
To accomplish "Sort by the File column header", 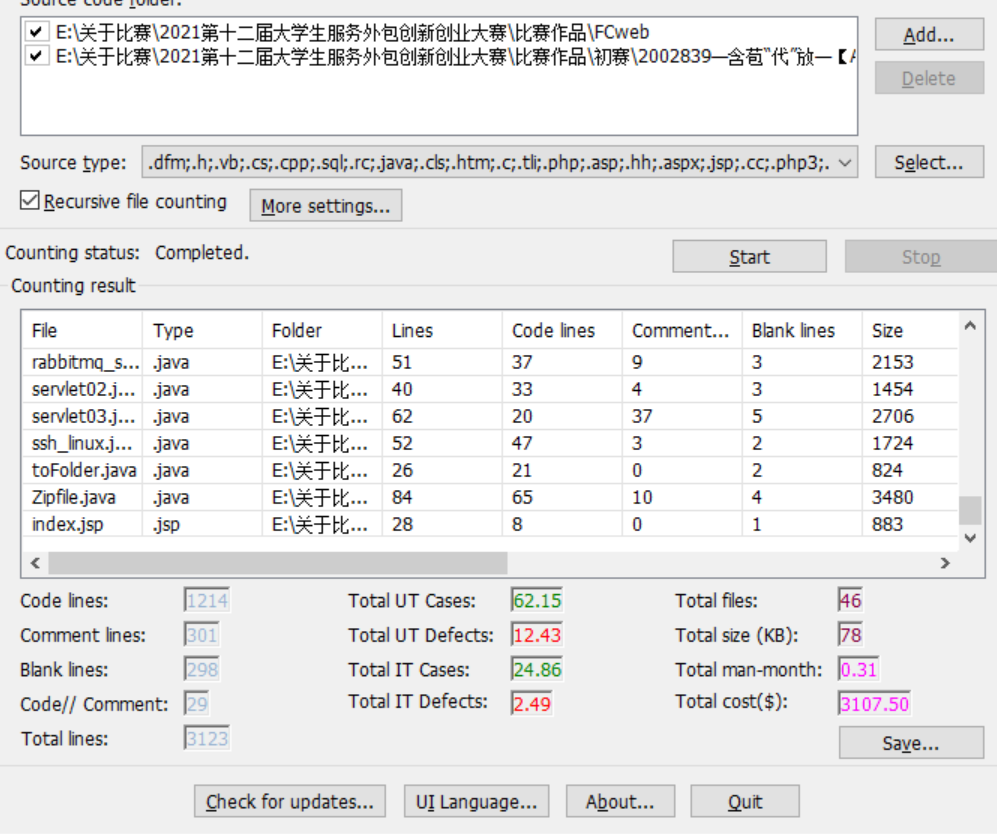I will point(82,330).
